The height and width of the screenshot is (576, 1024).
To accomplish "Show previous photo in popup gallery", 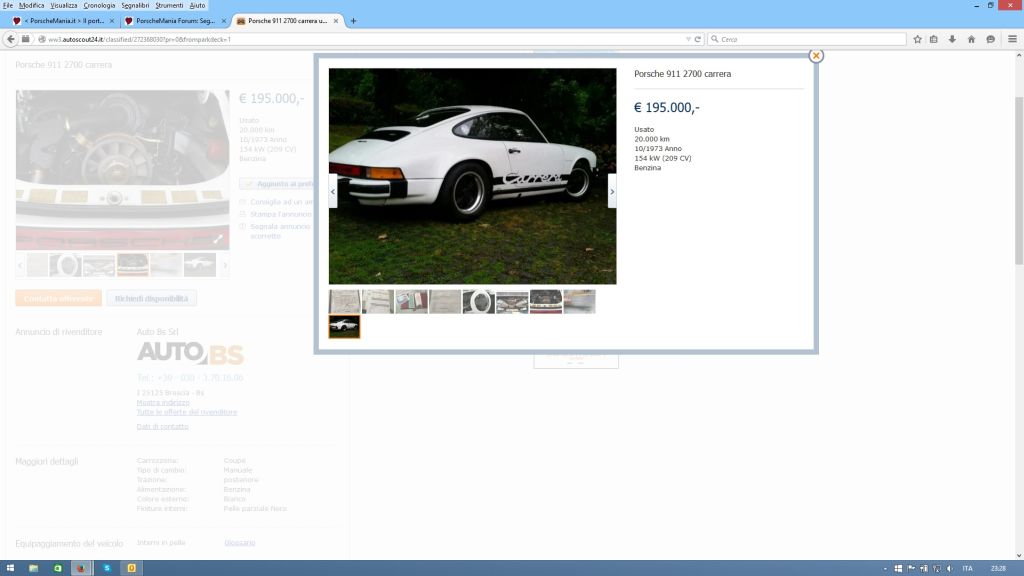I will coord(333,191).
